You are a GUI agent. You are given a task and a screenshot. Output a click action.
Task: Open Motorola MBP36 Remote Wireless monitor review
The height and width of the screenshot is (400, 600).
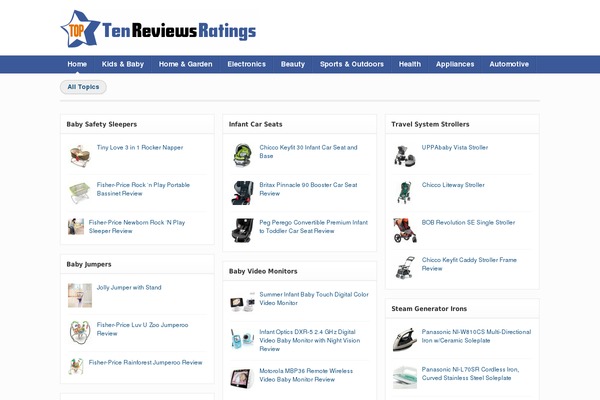(x=306, y=375)
